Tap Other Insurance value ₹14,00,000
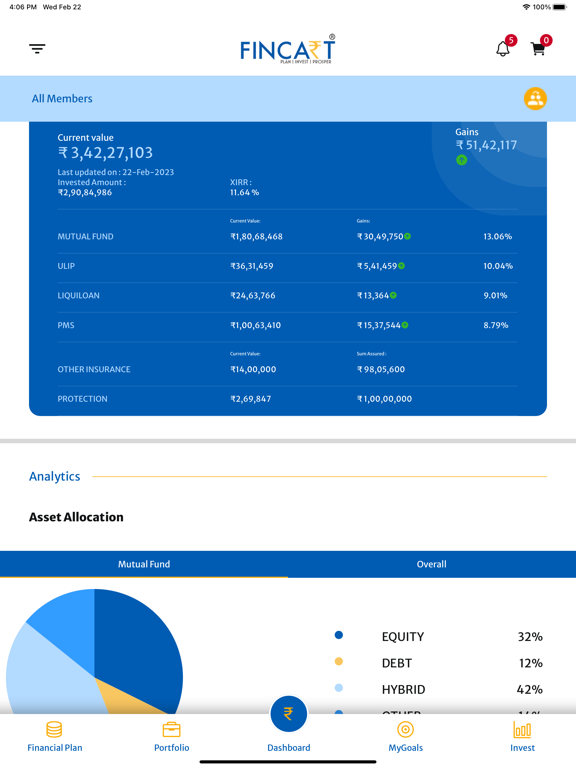 tap(253, 369)
